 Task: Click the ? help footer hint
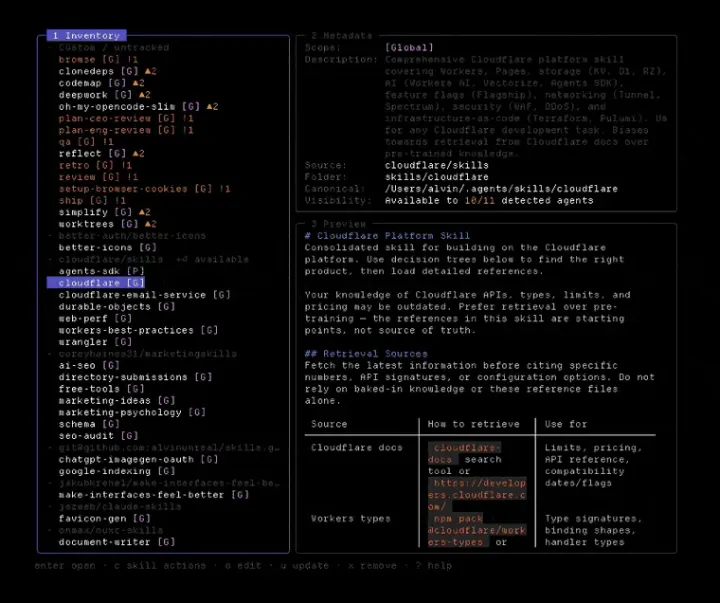[433, 566]
